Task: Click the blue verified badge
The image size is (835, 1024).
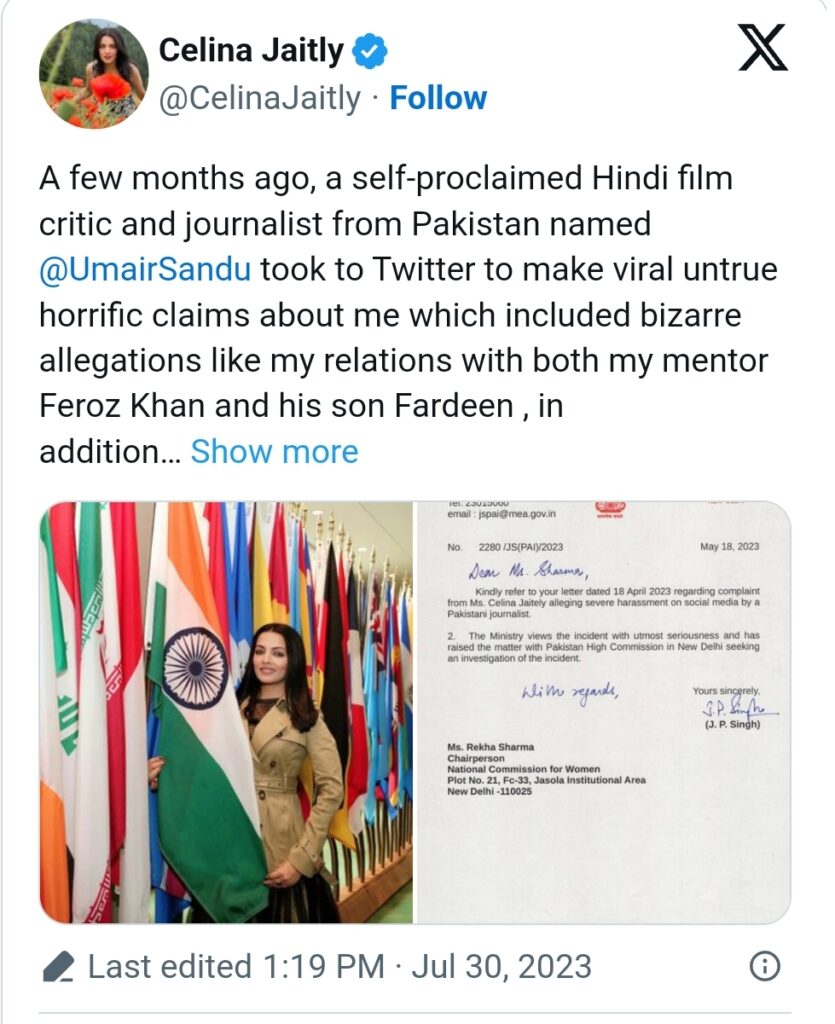Action: click(x=371, y=51)
